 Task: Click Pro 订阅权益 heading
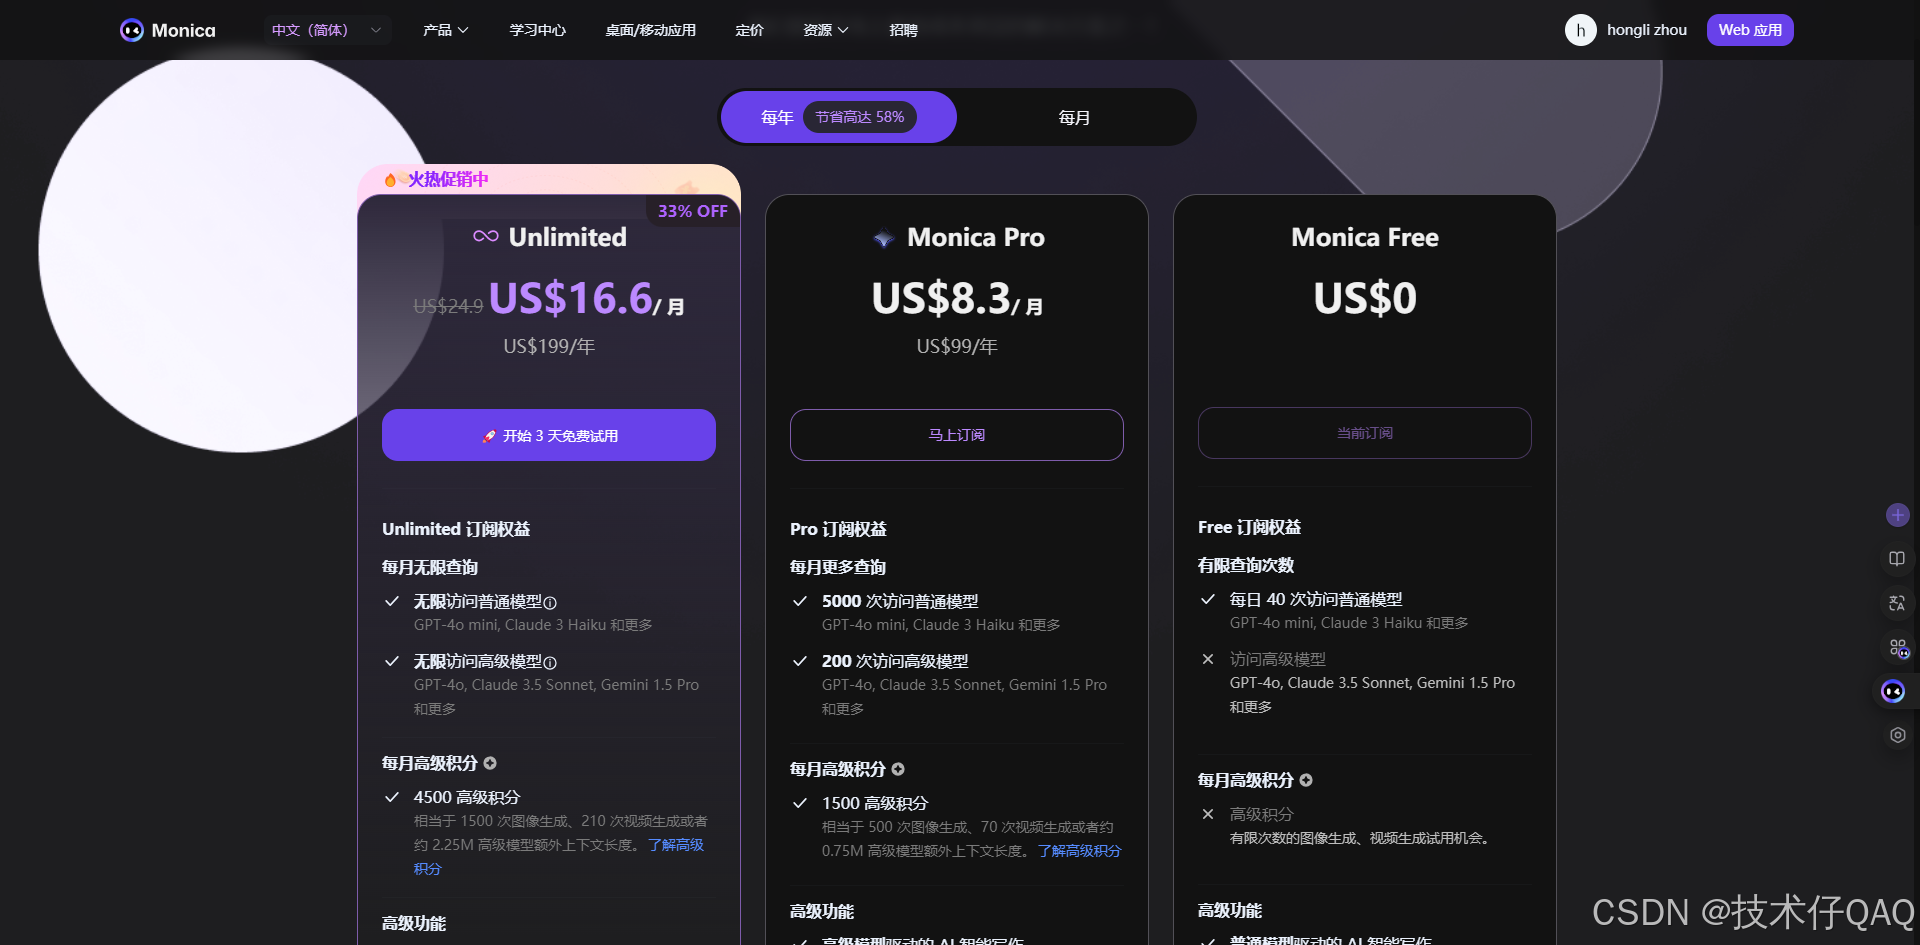[x=838, y=529]
